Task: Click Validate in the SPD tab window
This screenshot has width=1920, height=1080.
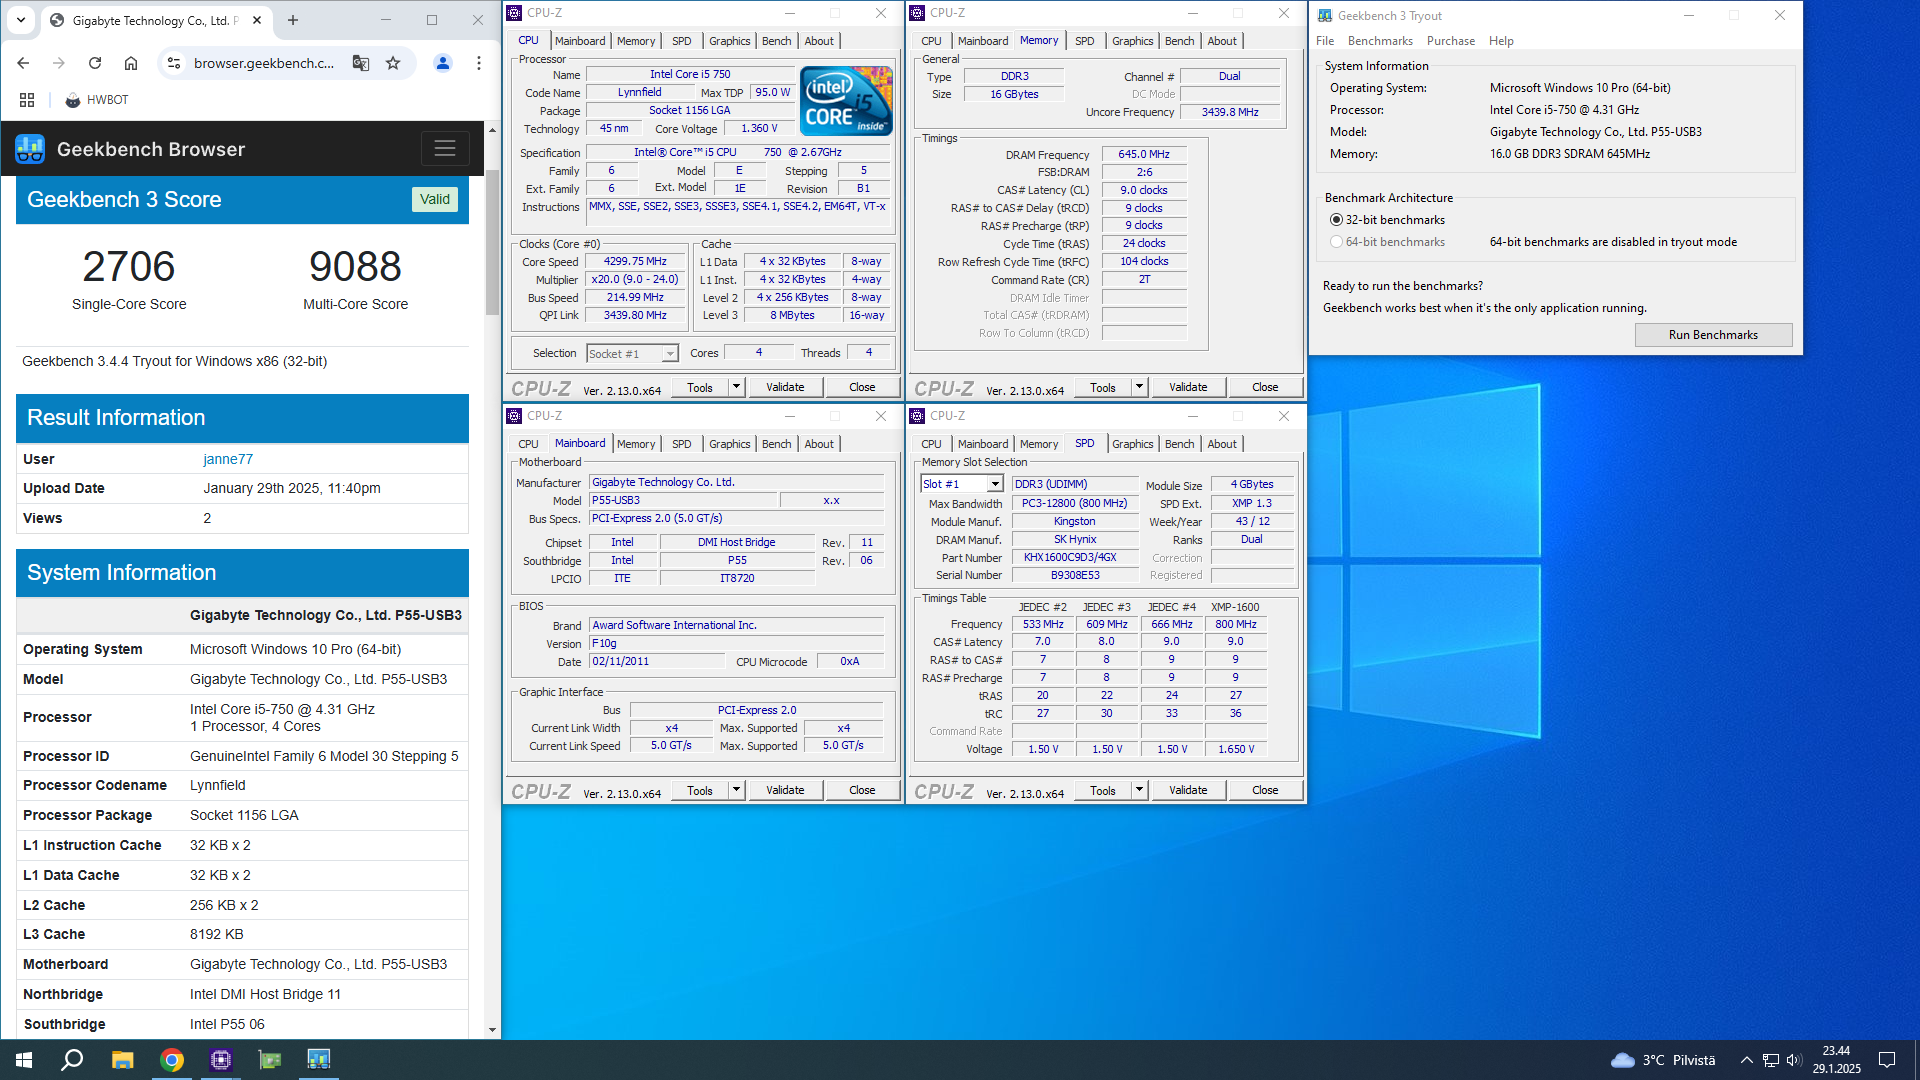Action: point(1188,790)
